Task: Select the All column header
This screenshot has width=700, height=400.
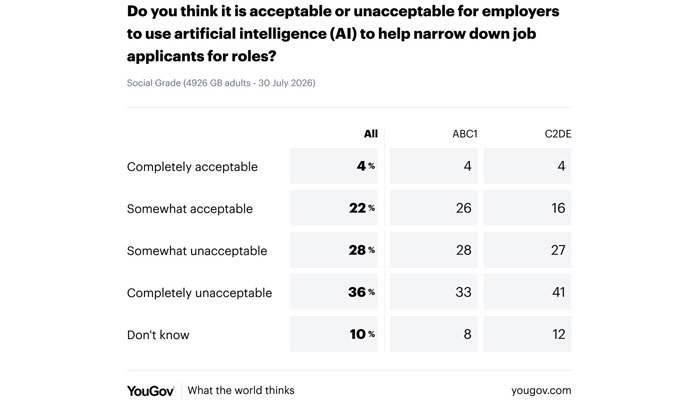Action: click(371, 134)
